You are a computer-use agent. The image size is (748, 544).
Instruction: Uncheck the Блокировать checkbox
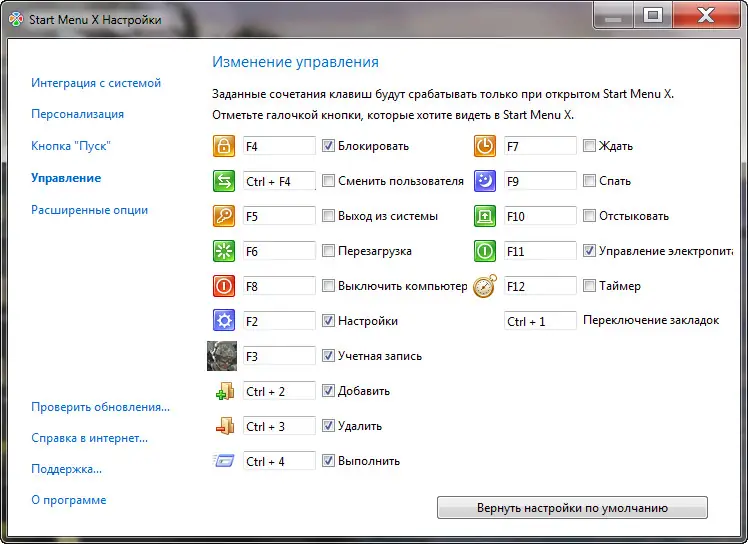click(328, 146)
